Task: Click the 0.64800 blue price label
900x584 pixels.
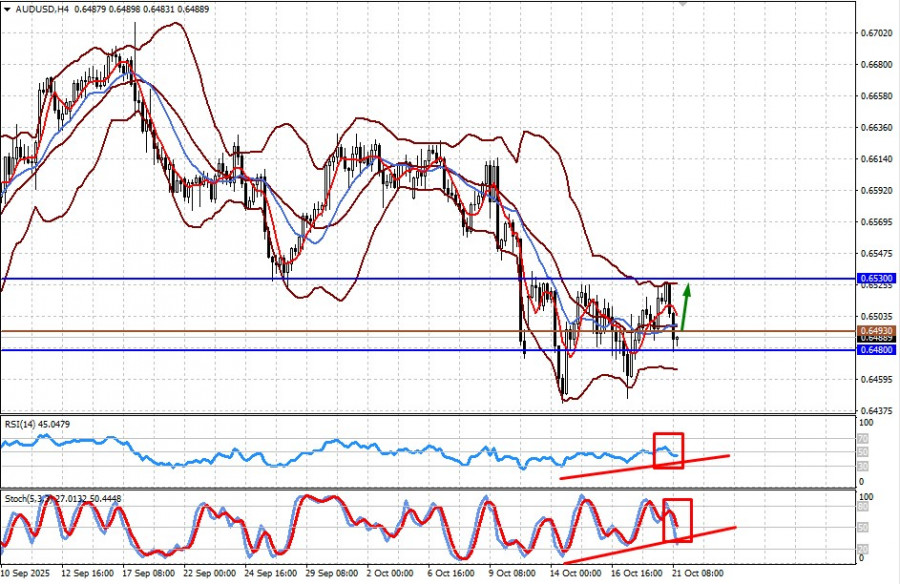Action: (876, 350)
